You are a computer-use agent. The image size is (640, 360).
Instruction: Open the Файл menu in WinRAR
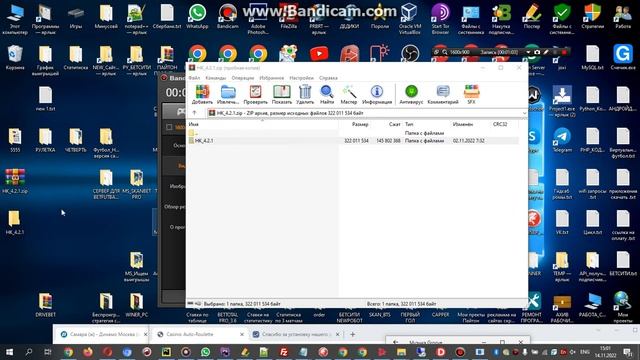click(194, 78)
